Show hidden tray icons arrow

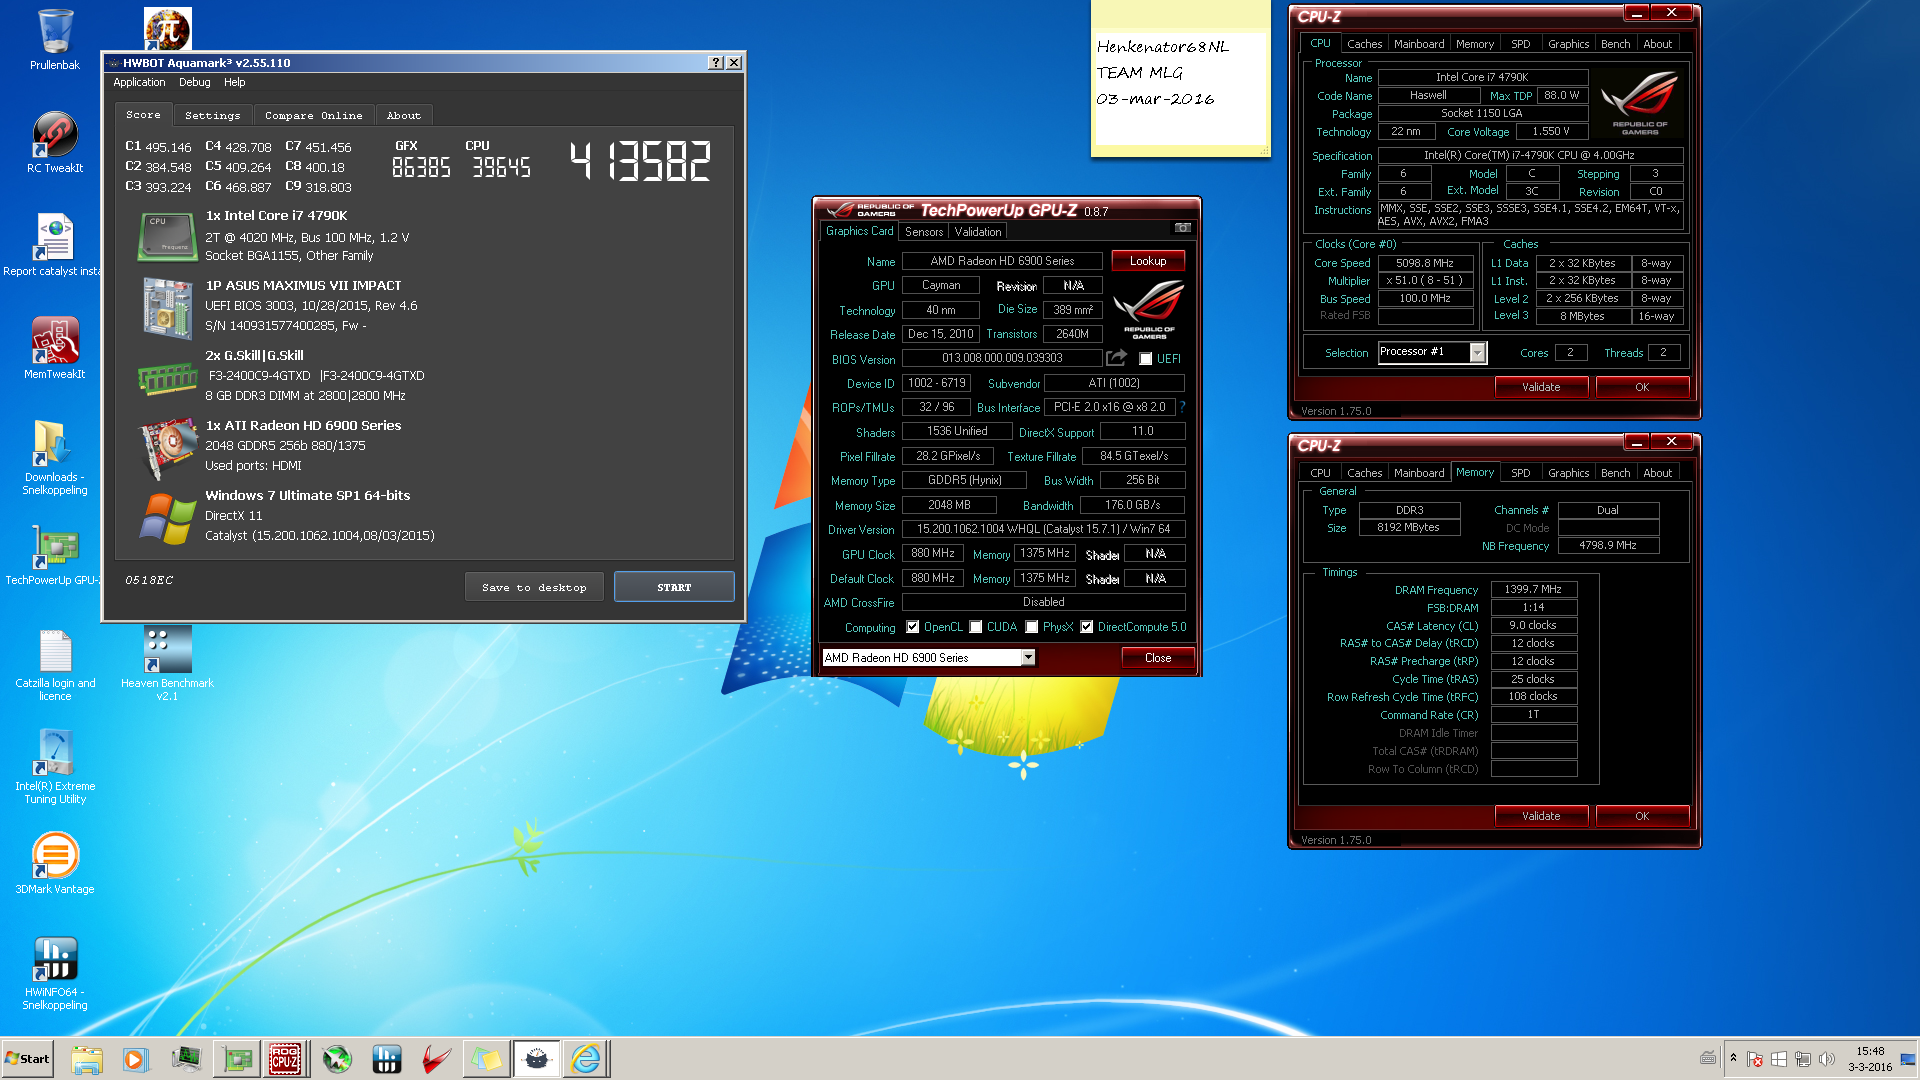pos(1733,1059)
